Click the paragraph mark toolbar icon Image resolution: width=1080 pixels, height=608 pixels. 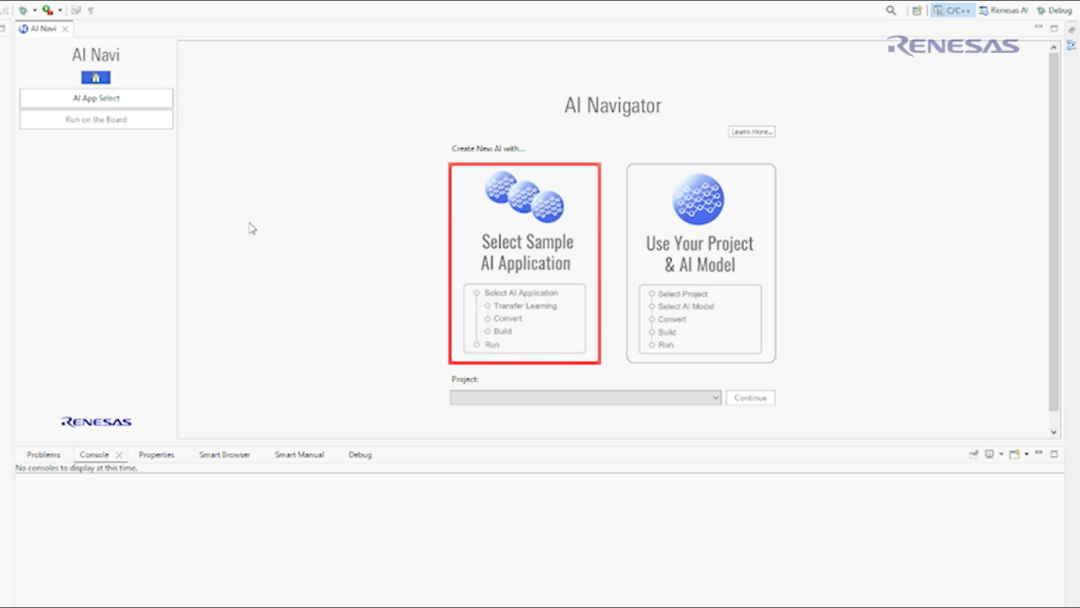91,10
